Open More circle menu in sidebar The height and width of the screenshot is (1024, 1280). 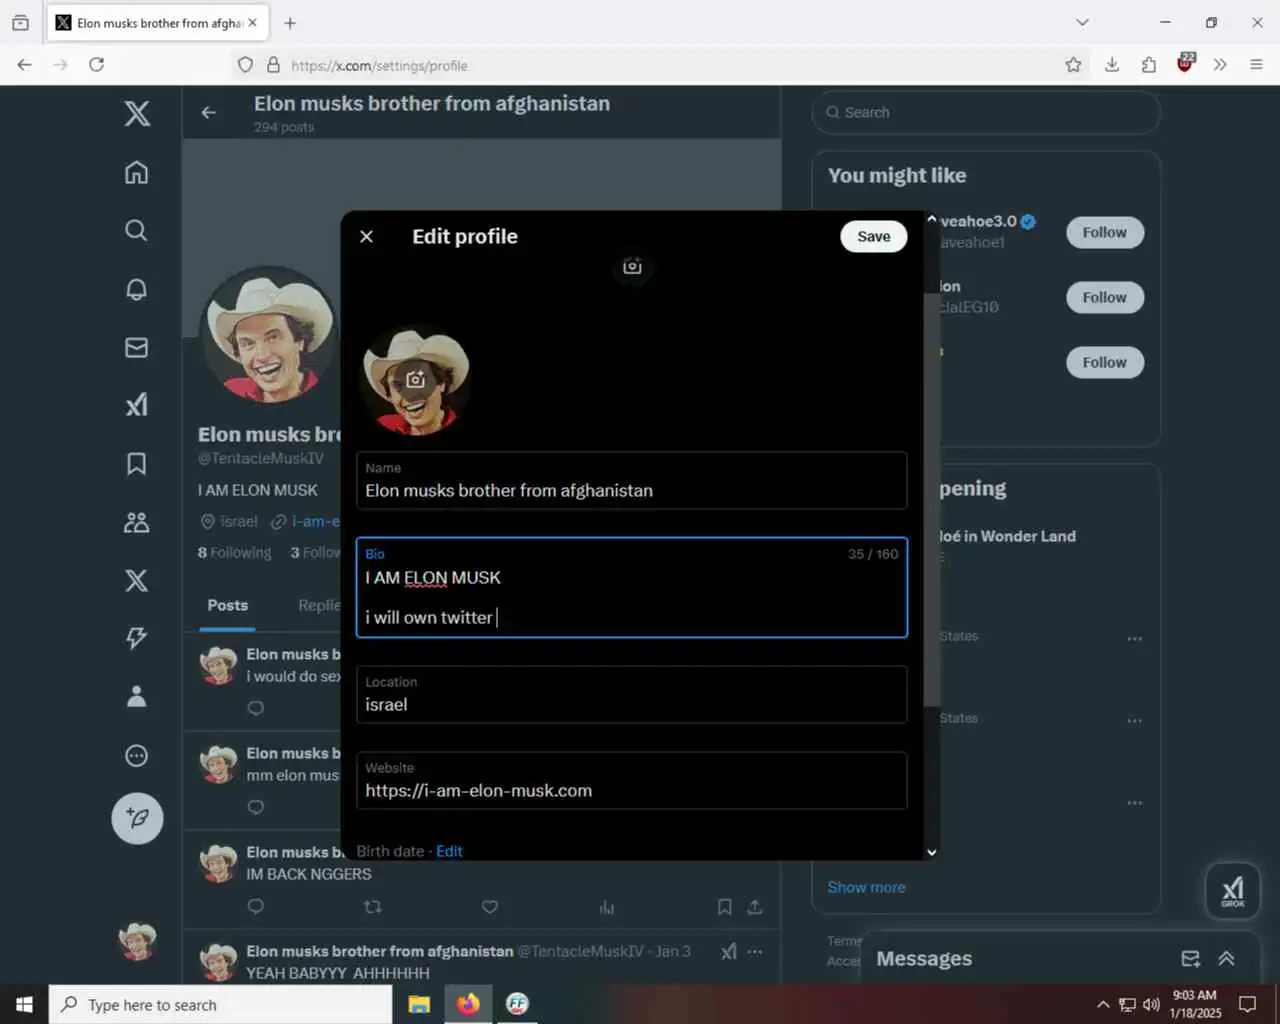(137, 755)
